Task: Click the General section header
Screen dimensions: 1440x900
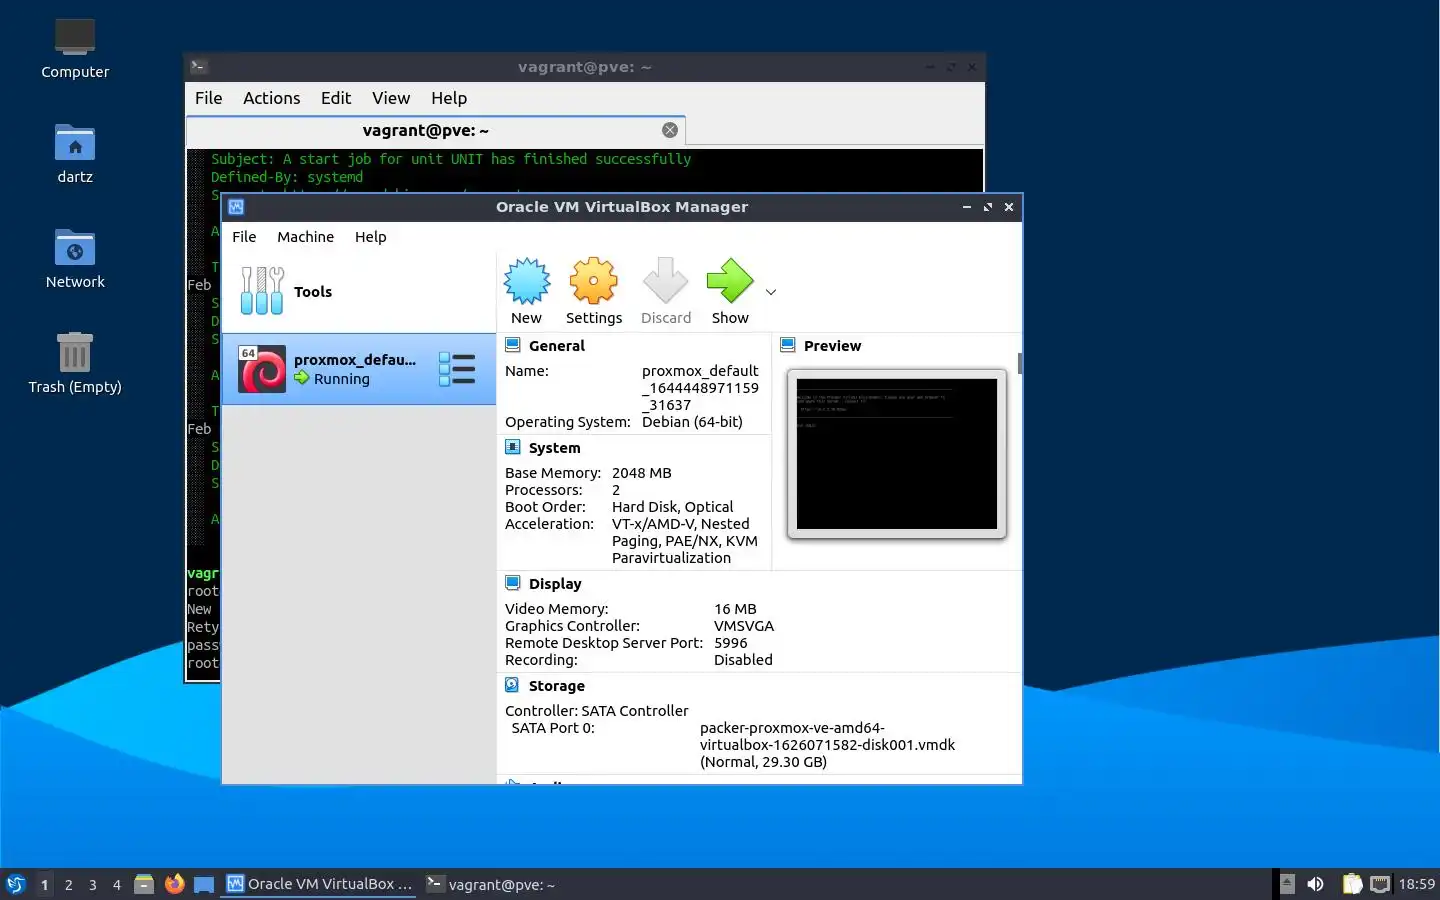Action: coord(557,345)
